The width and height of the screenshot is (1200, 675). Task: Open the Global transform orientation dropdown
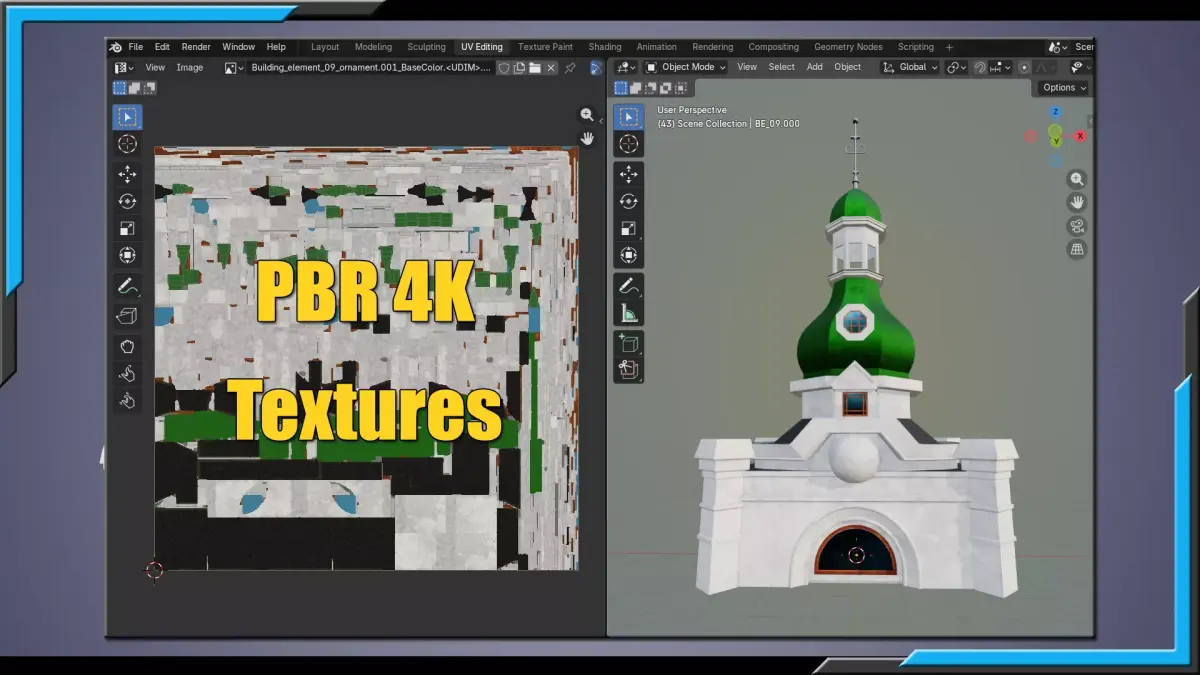click(910, 67)
